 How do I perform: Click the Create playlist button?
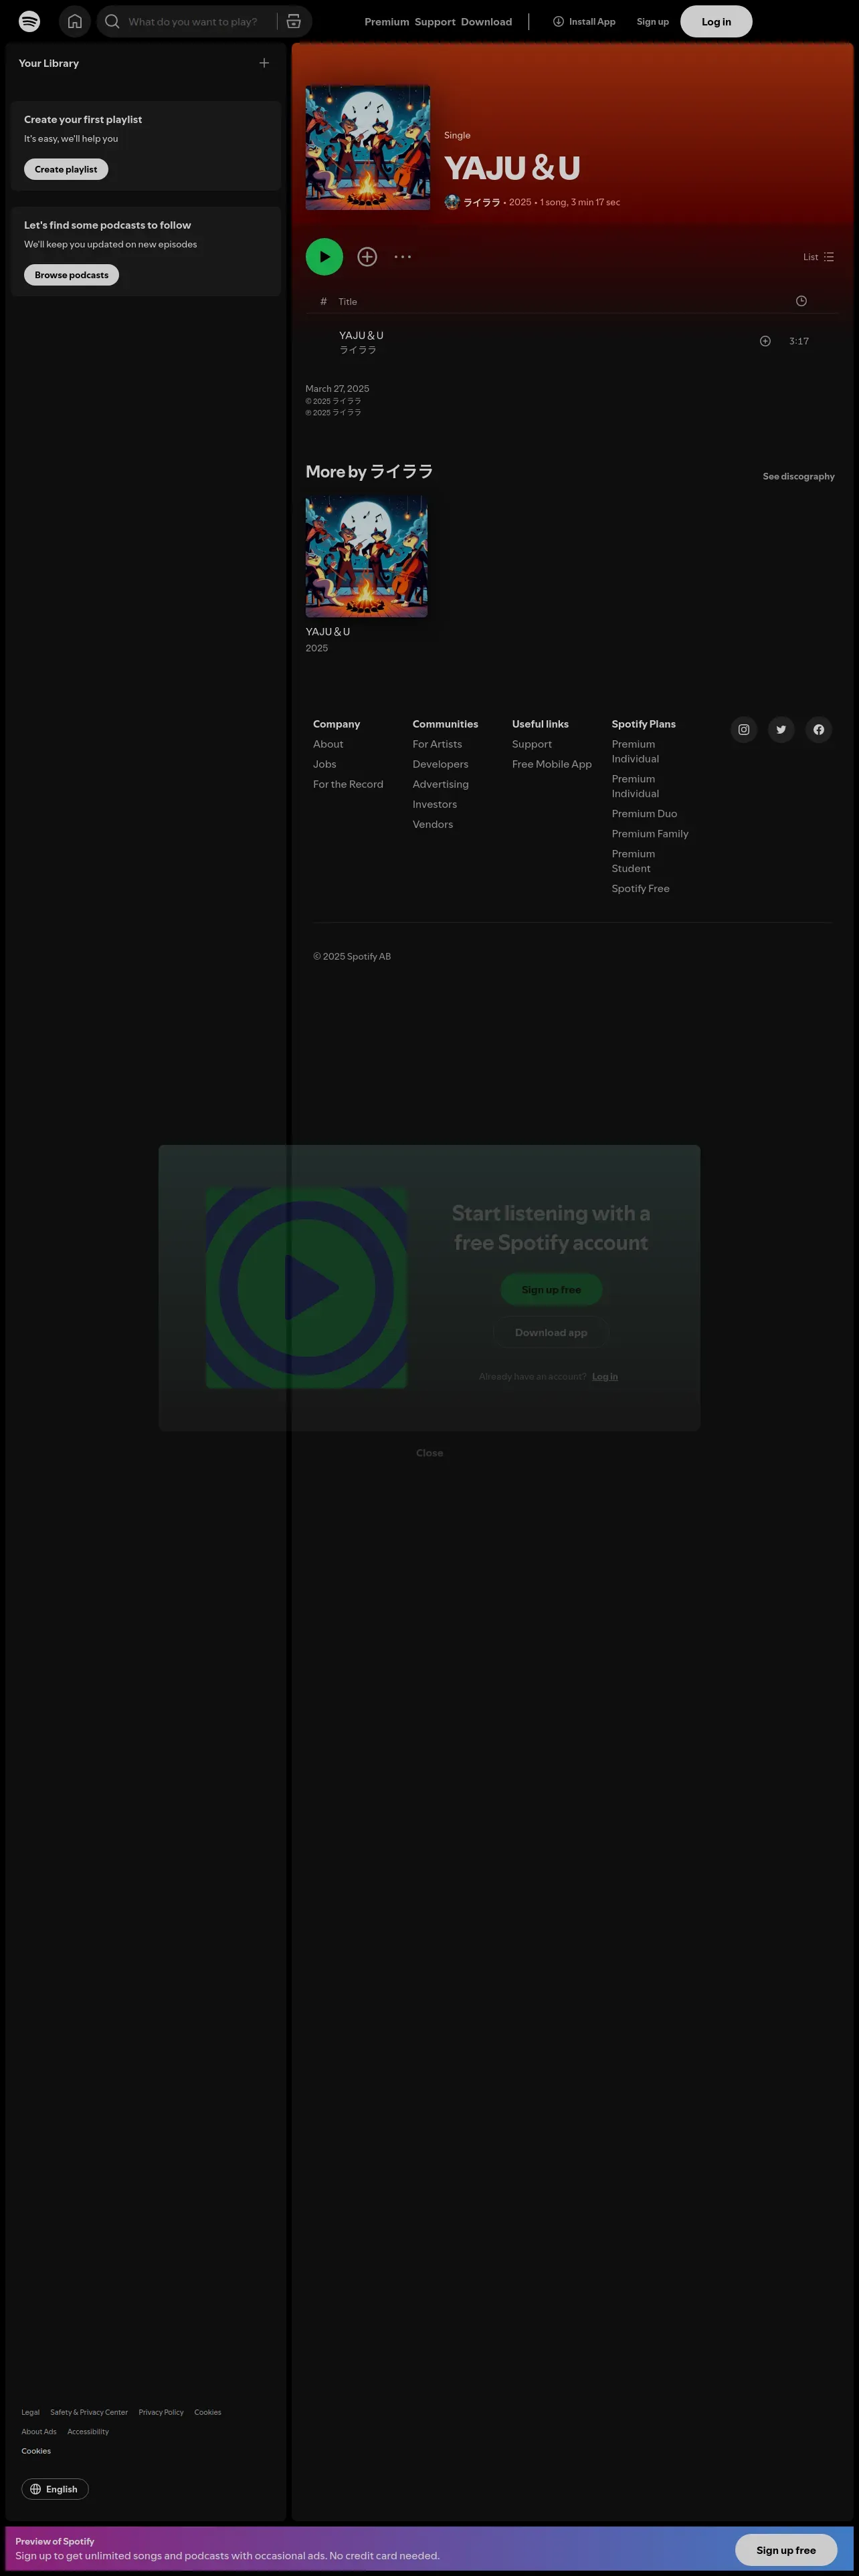(66, 169)
